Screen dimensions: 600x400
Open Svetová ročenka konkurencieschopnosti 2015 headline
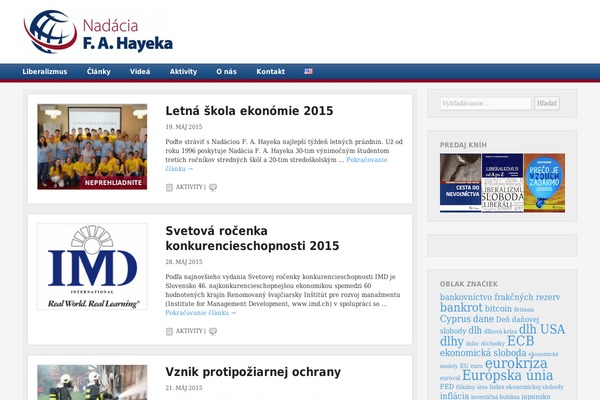tap(252, 238)
